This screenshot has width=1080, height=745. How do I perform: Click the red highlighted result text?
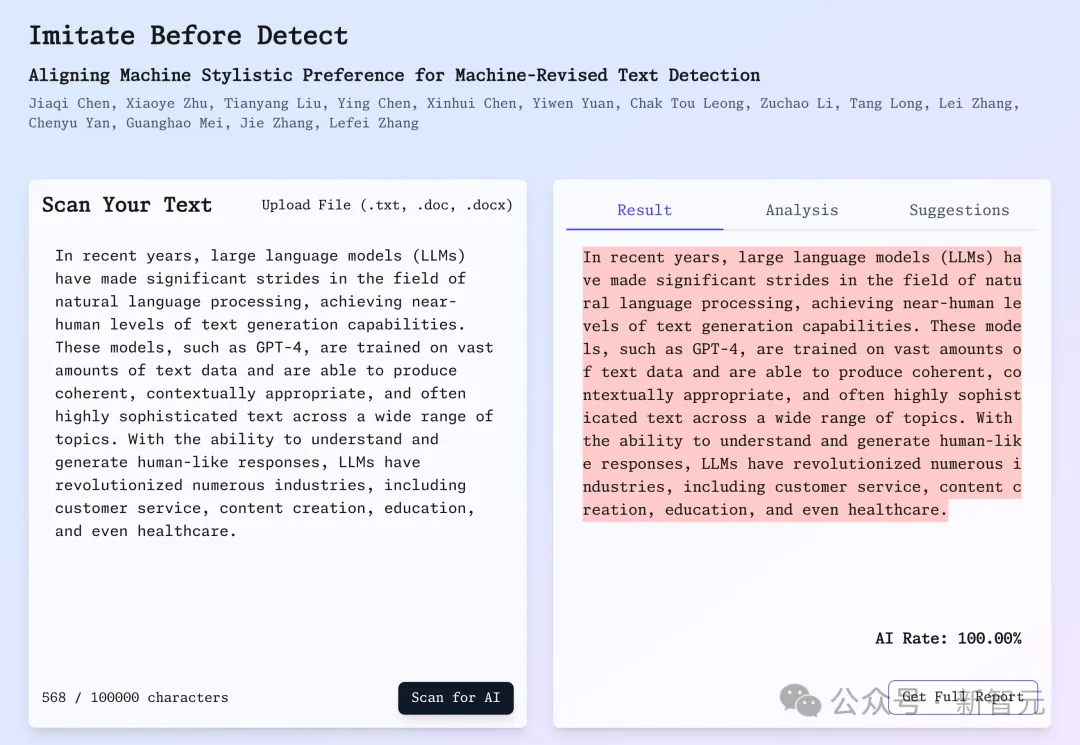pos(801,384)
